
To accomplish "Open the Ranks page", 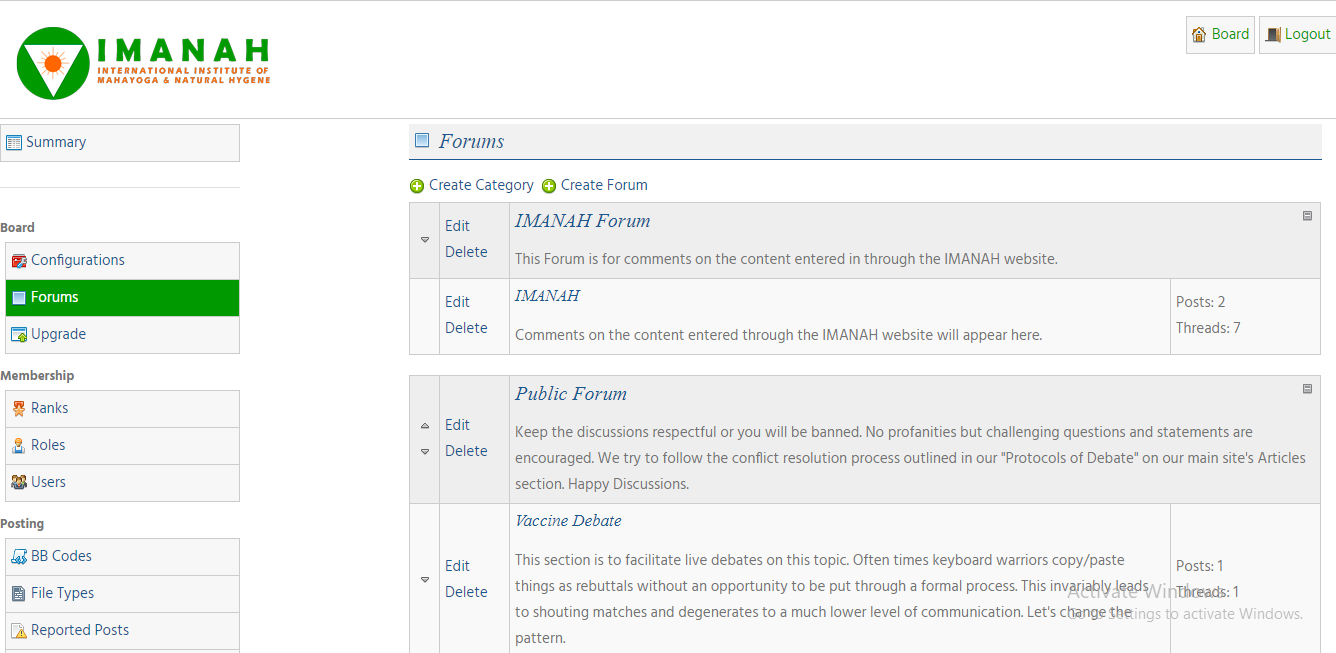I will [122, 408].
